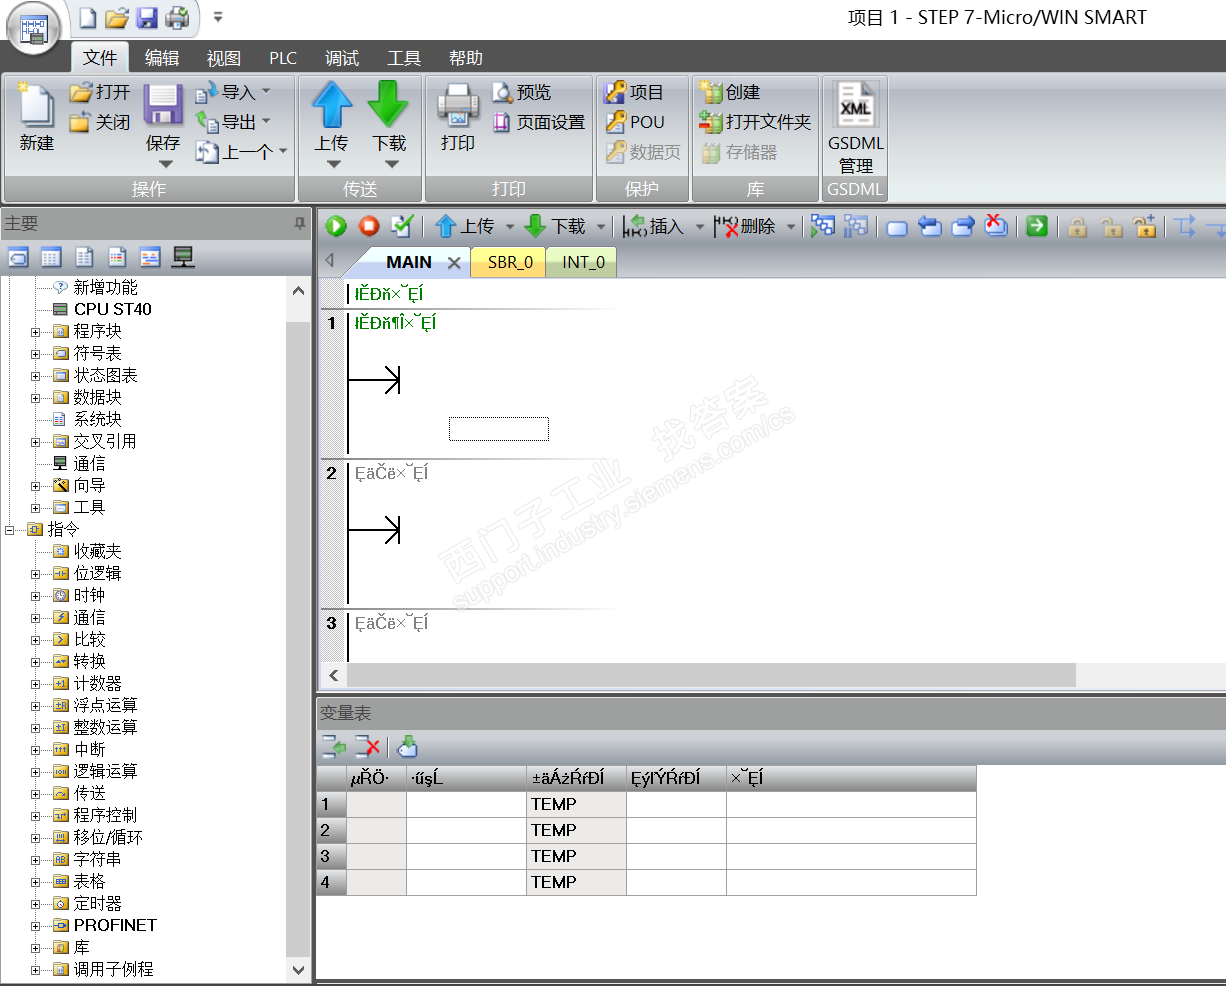Click the 保存 (Save) floppy icon
Screen dimensions: 1226x986
(163, 105)
